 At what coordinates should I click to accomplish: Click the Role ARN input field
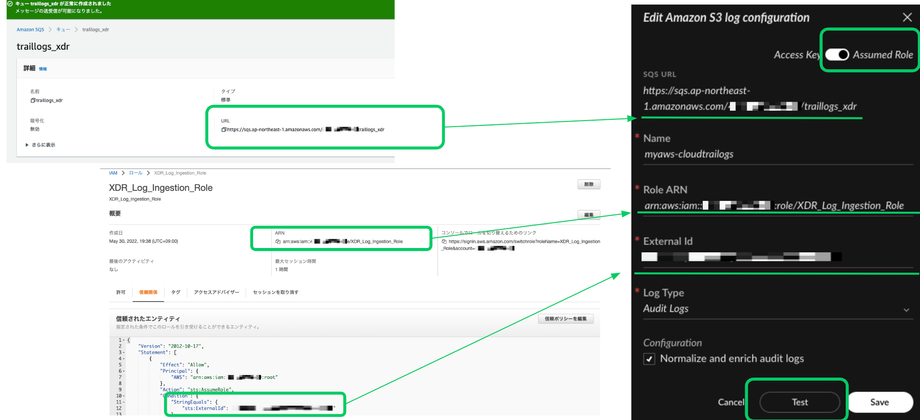[776, 205]
